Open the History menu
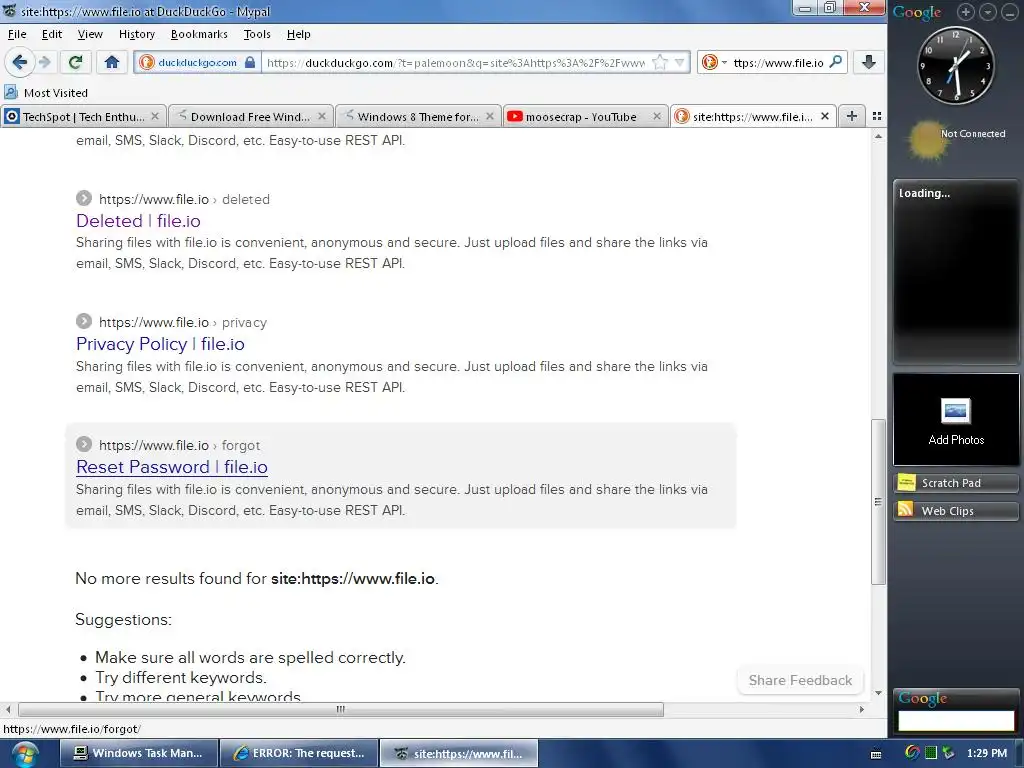 [x=136, y=34]
